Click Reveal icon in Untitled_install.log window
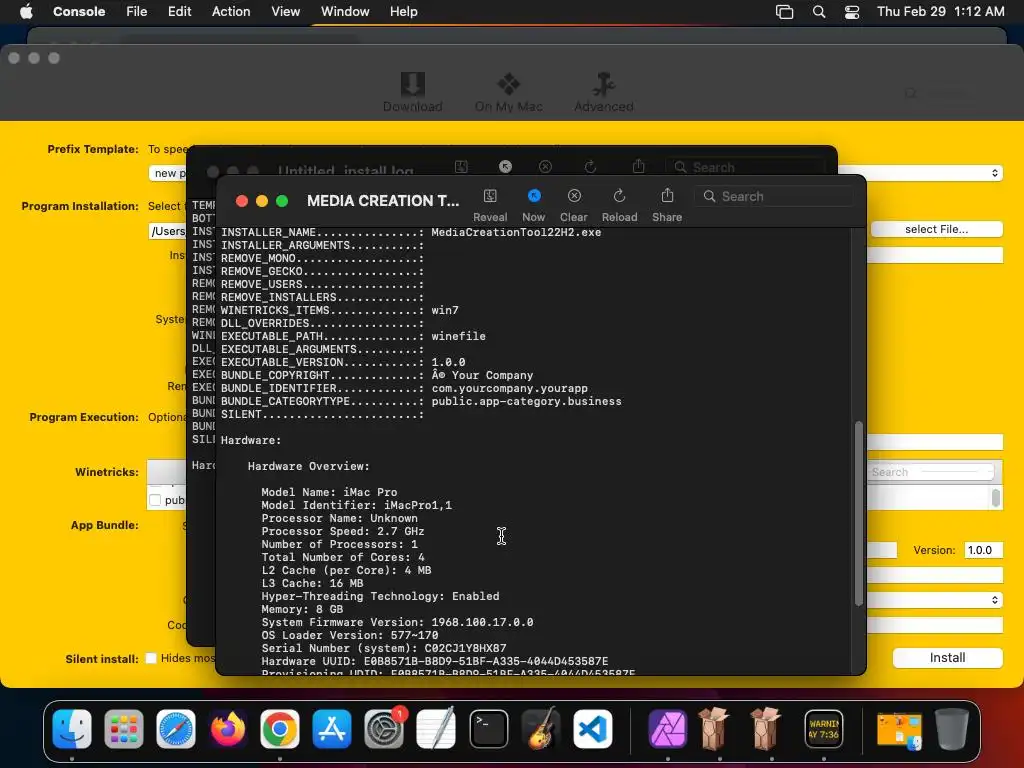Screen dimensions: 1024x768 (x=462, y=167)
